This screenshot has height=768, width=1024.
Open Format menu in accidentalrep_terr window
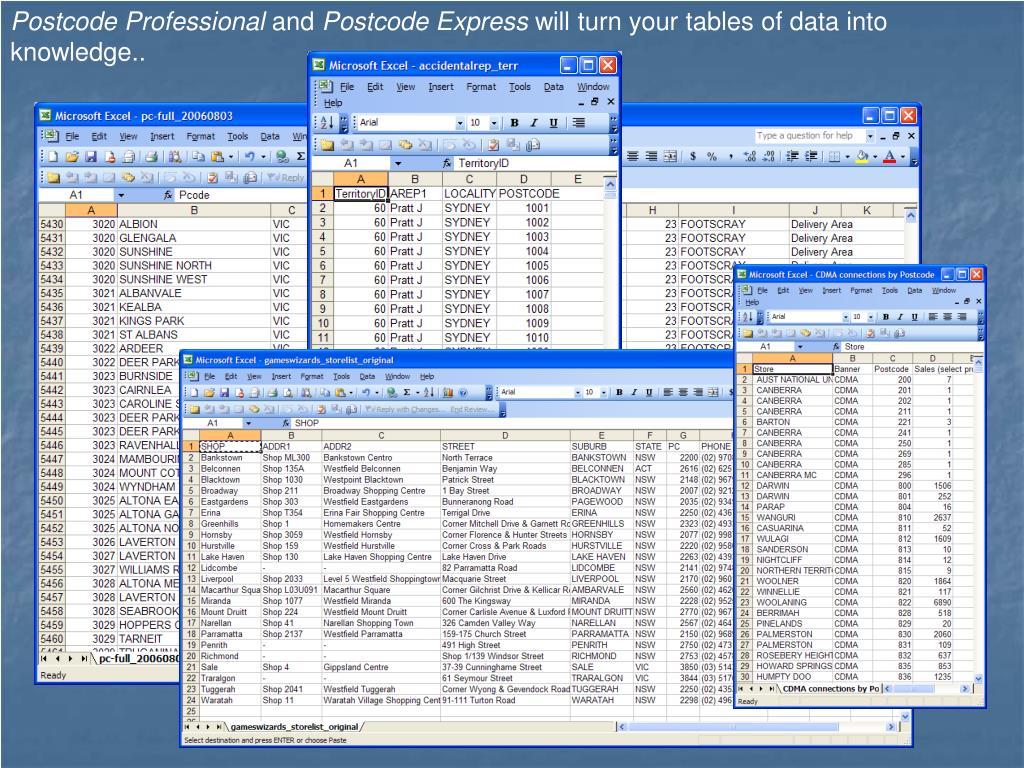pos(481,87)
